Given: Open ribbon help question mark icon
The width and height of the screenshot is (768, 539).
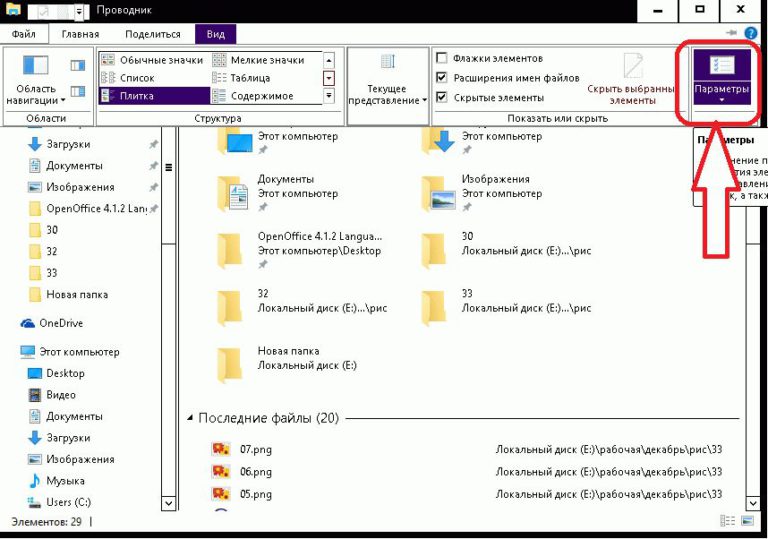Looking at the screenshot, I should pyautogui.click(x=751, y=33).
